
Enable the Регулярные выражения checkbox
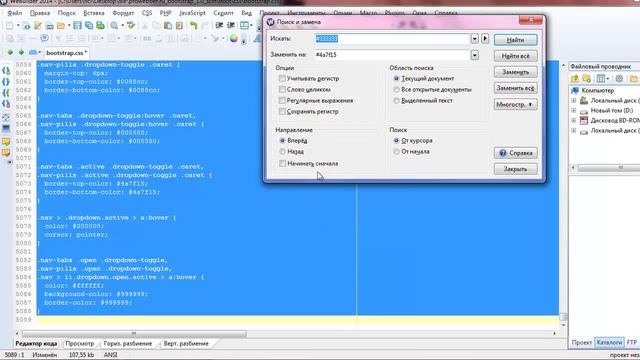(x=282, y=100)
